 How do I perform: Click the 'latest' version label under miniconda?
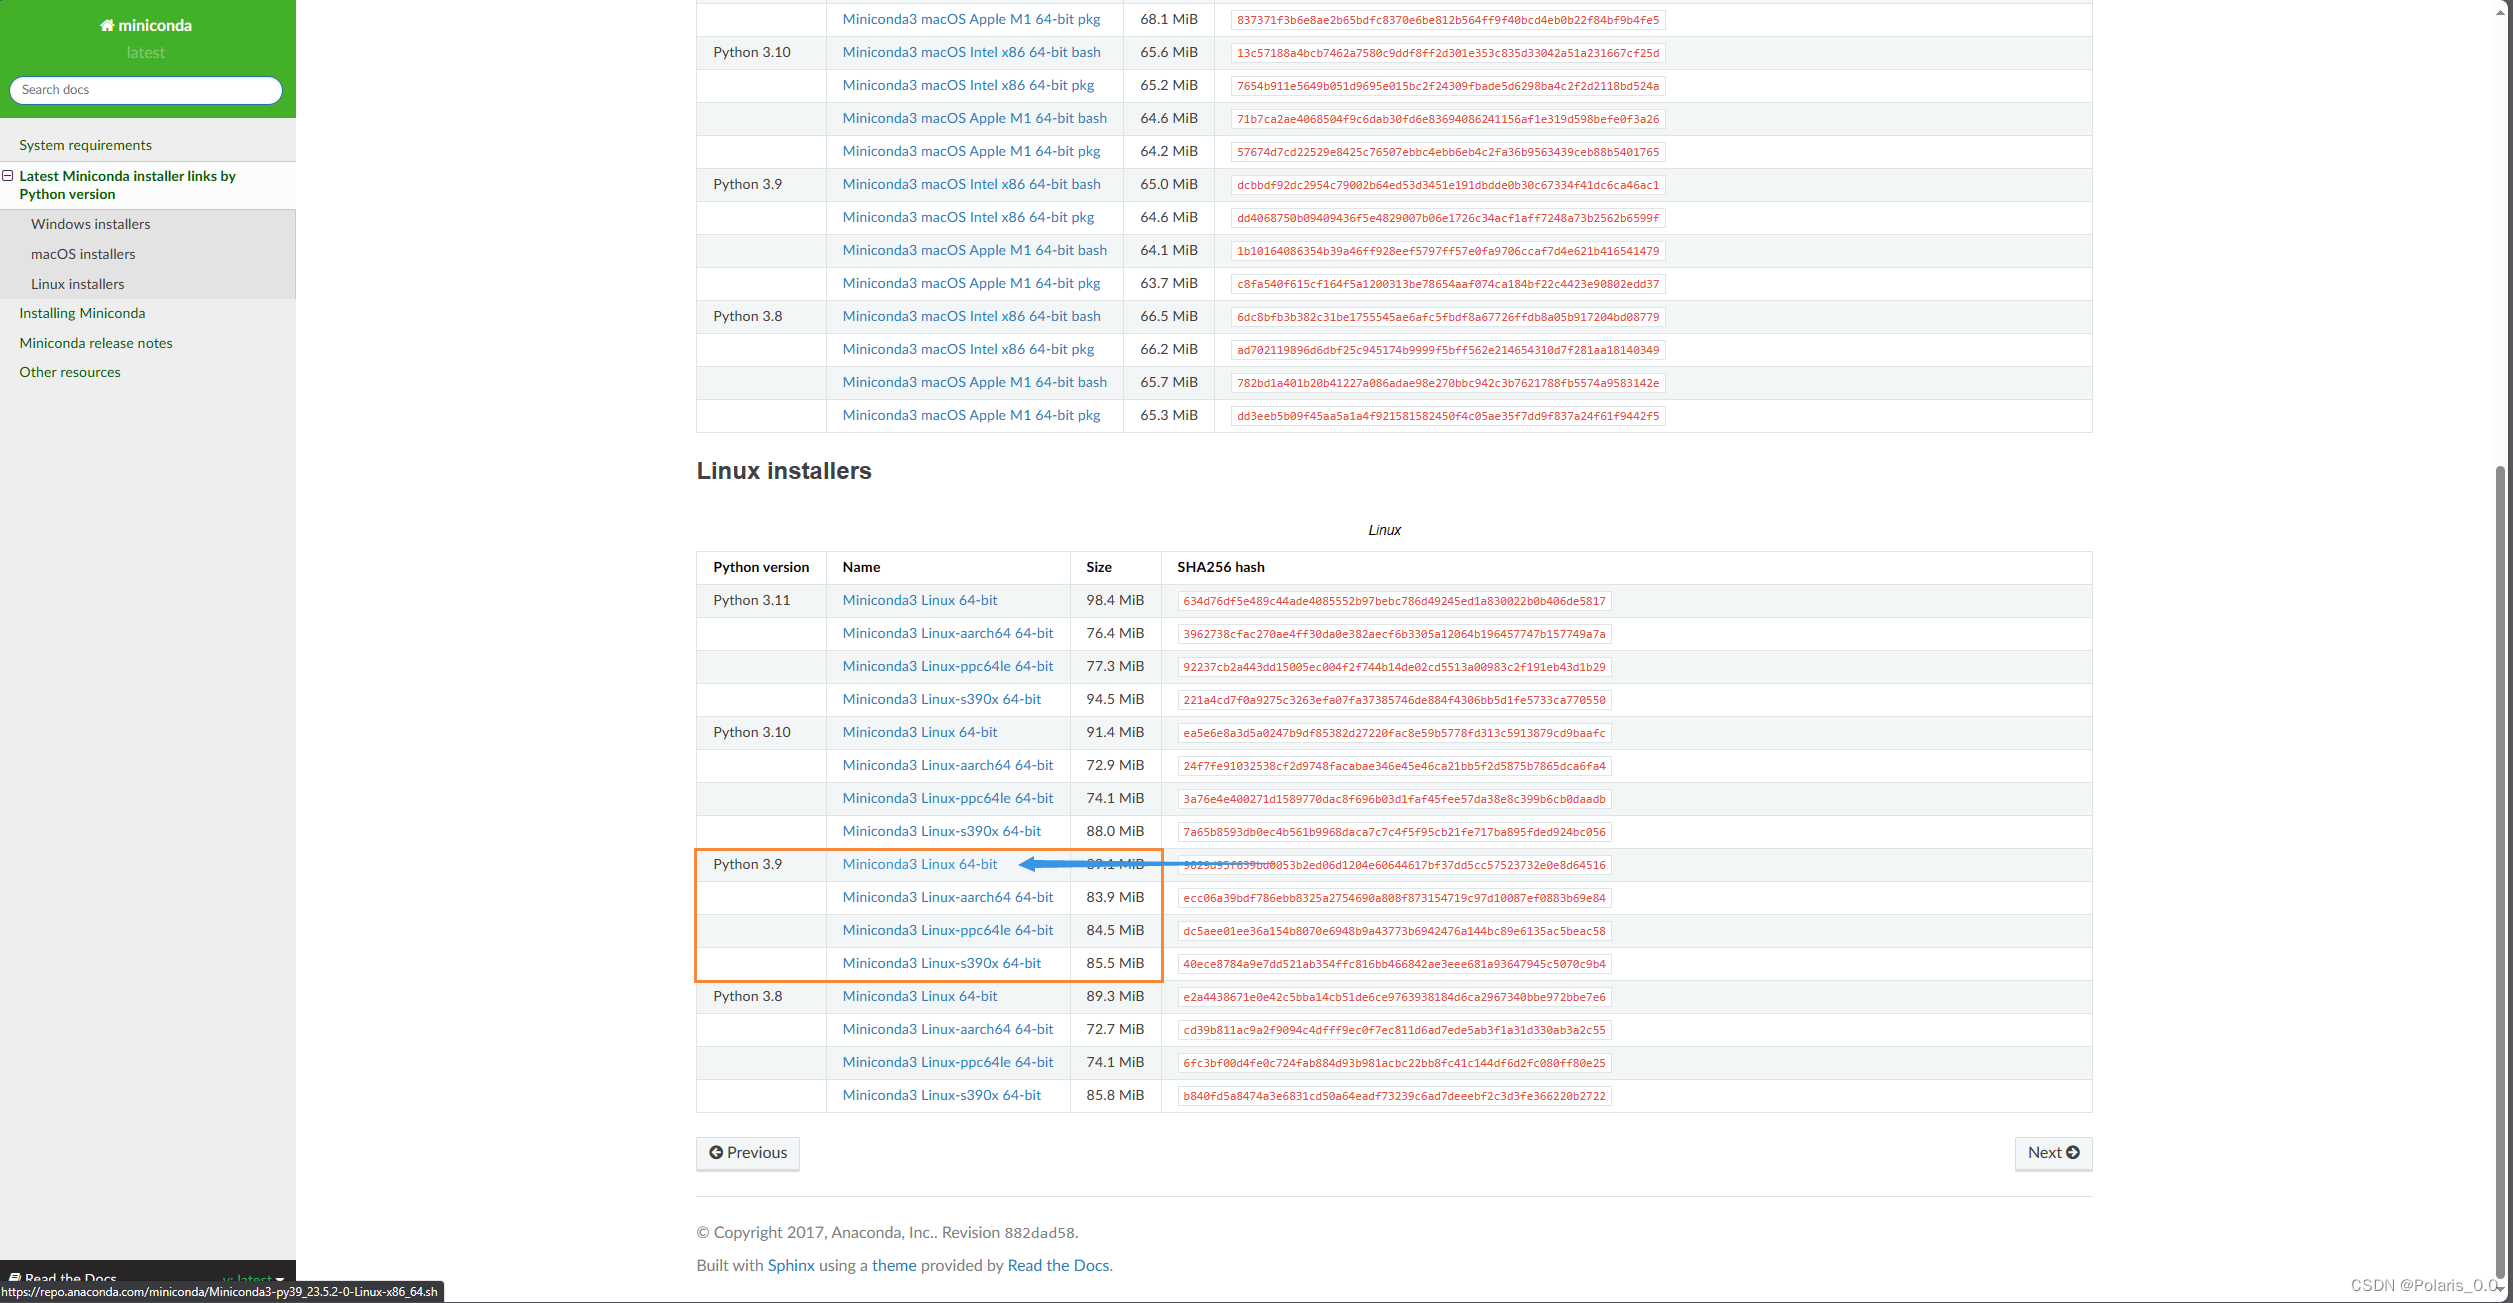pos(146,53)
